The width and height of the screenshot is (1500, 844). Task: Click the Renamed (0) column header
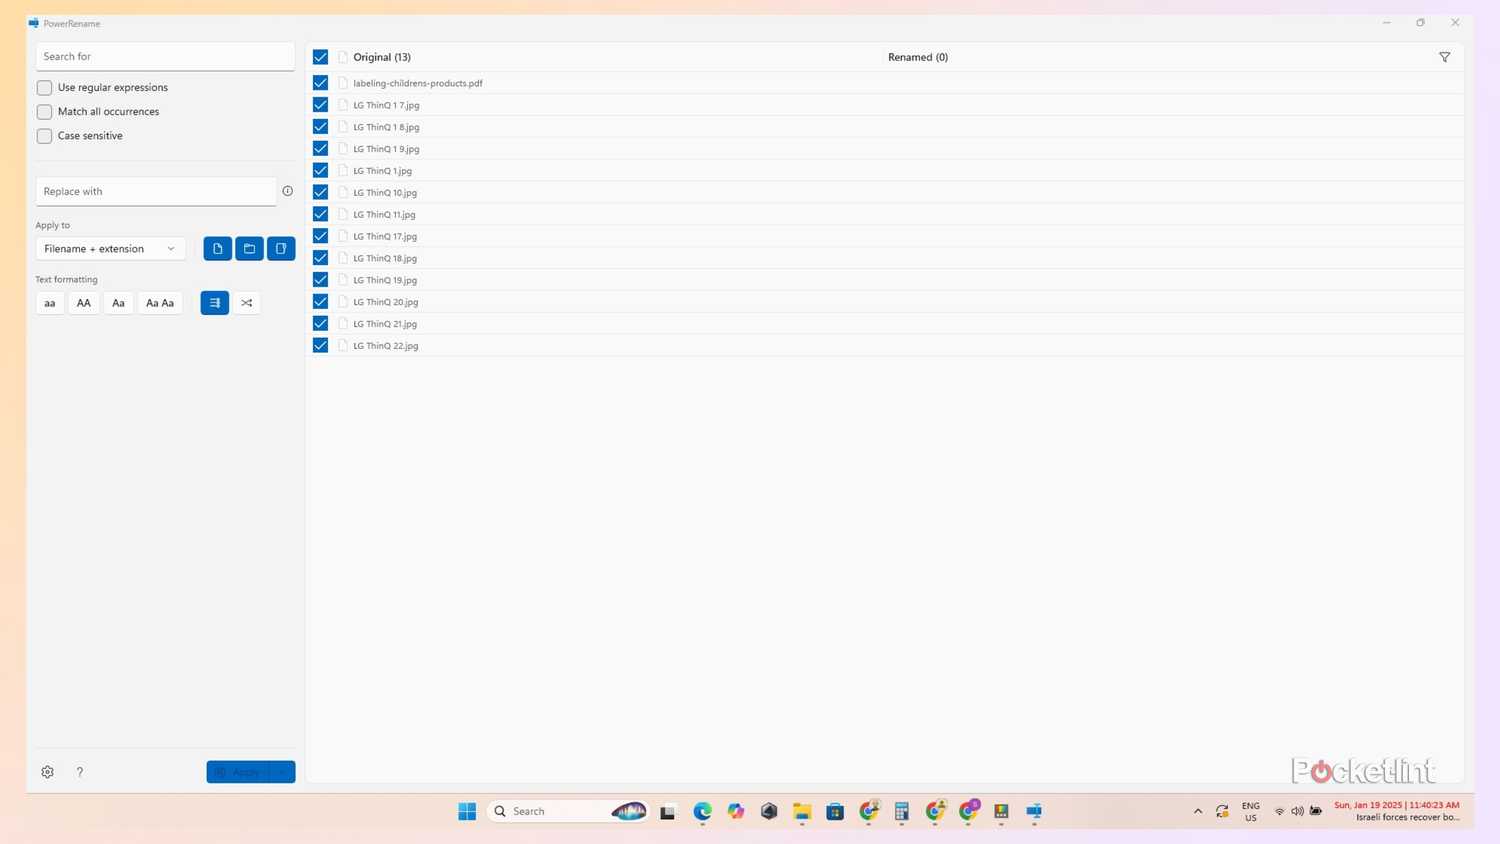click(916, 57)
